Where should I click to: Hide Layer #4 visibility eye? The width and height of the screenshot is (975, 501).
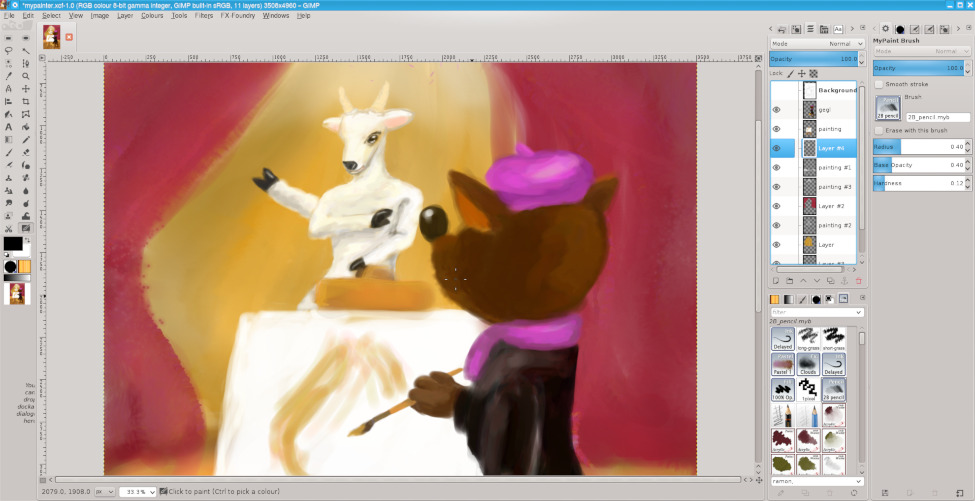[x=777, y=148]
